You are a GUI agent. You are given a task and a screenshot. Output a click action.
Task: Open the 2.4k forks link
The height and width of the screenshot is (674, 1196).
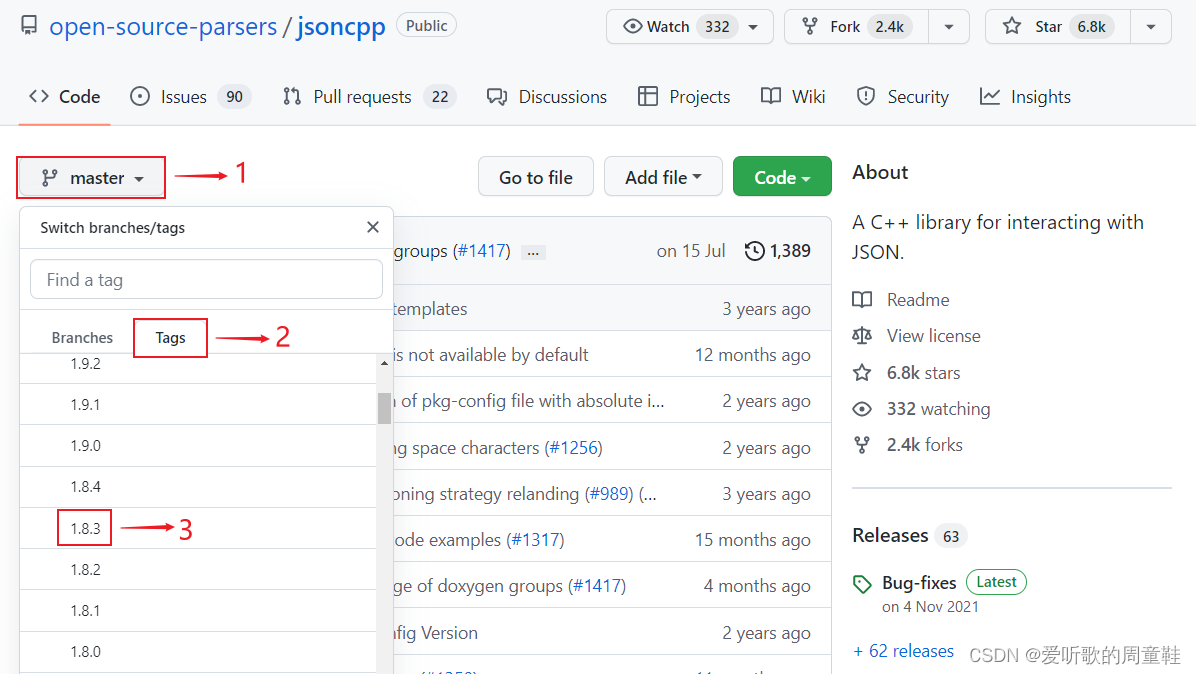pyautogui.click(x=924, y=445)
